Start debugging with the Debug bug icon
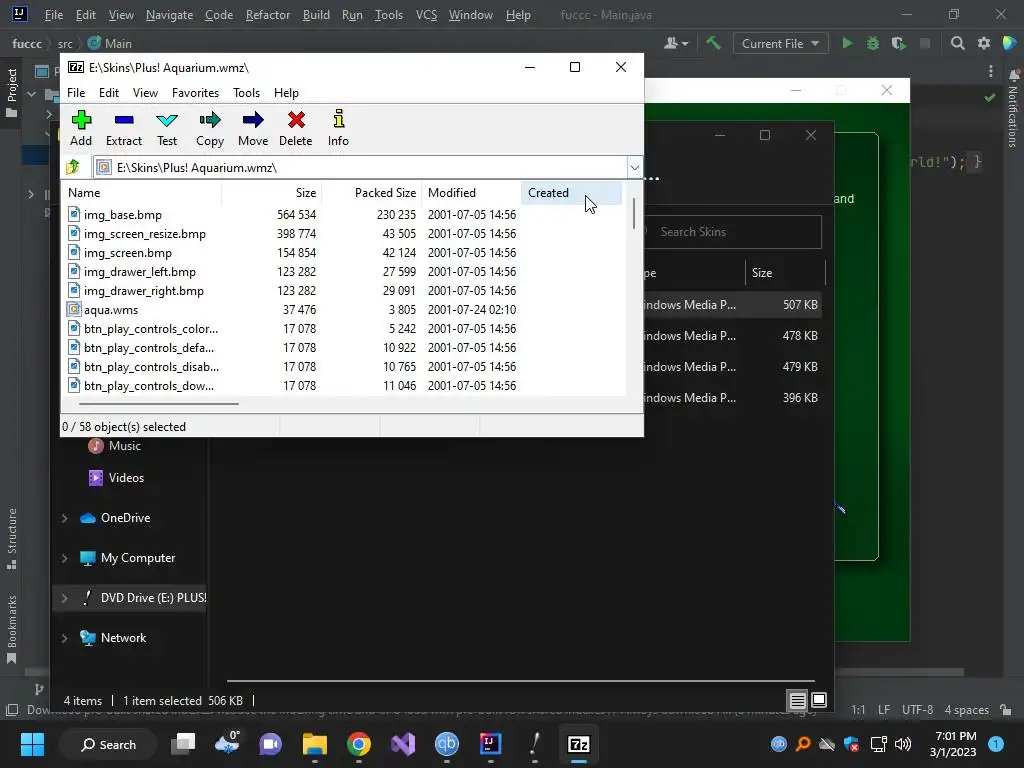Screen dimensions: 1024x768 point(872,44)
